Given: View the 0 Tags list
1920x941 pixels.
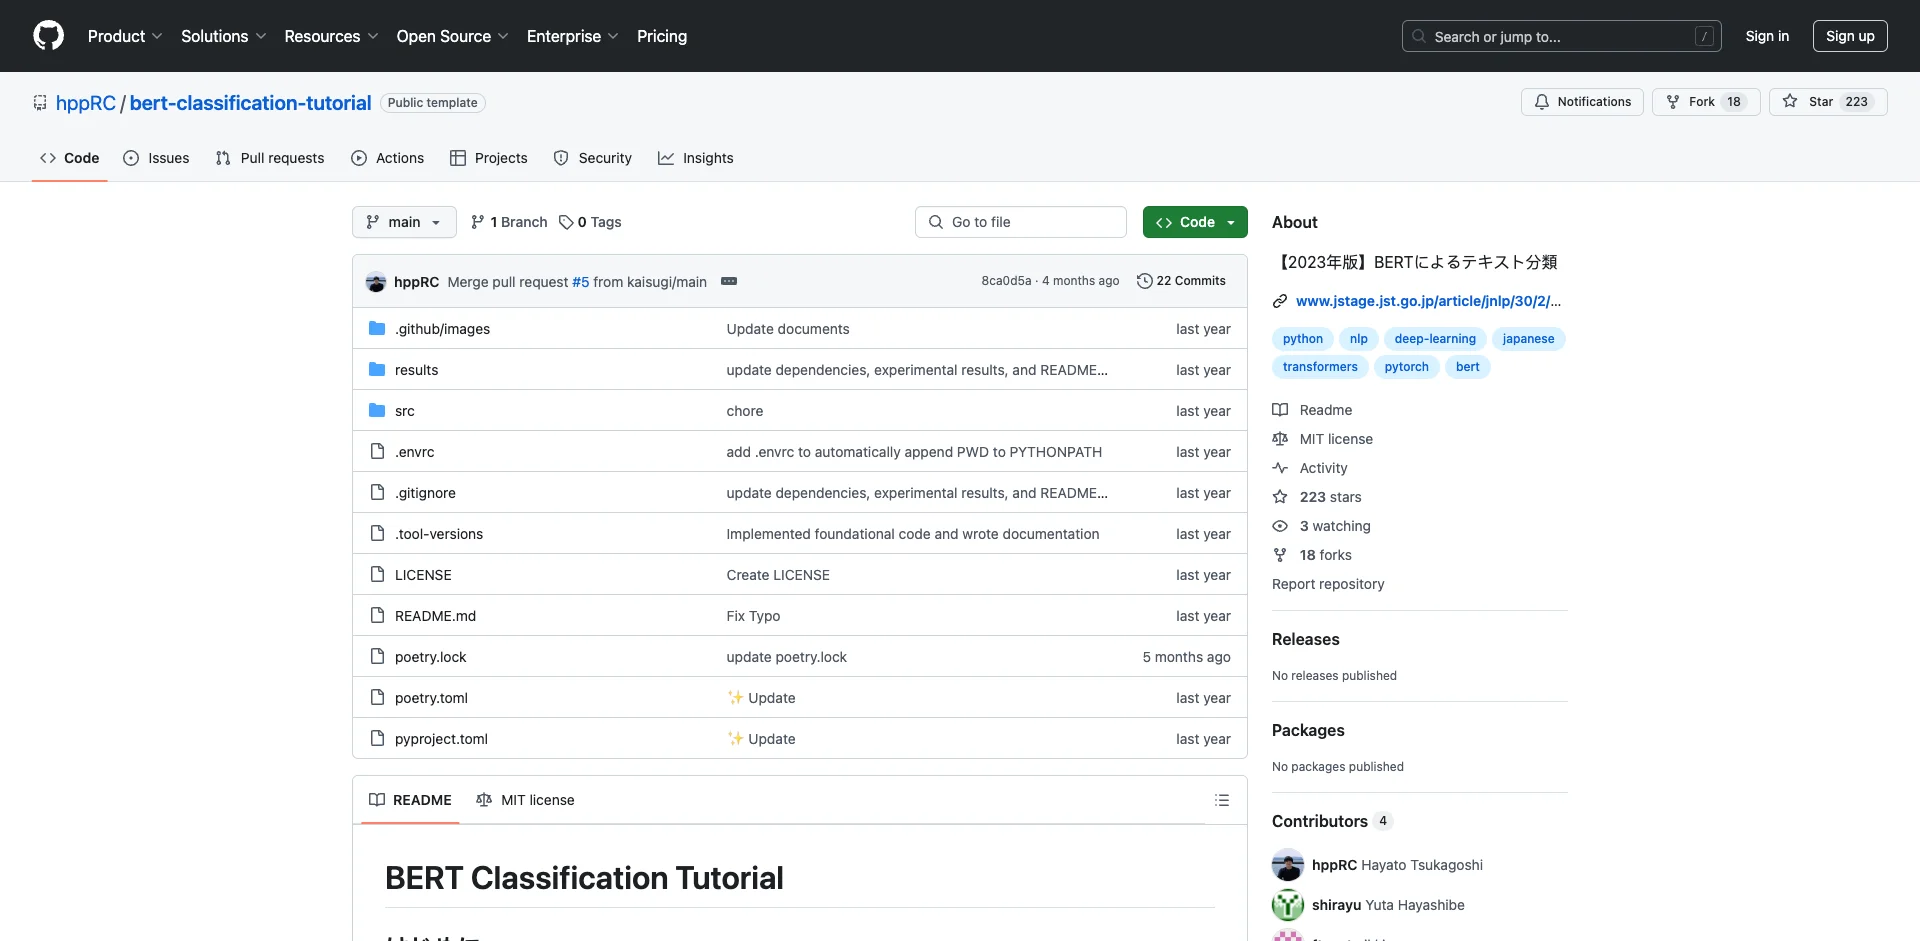Looking at the screenshot, I should 590,222.
